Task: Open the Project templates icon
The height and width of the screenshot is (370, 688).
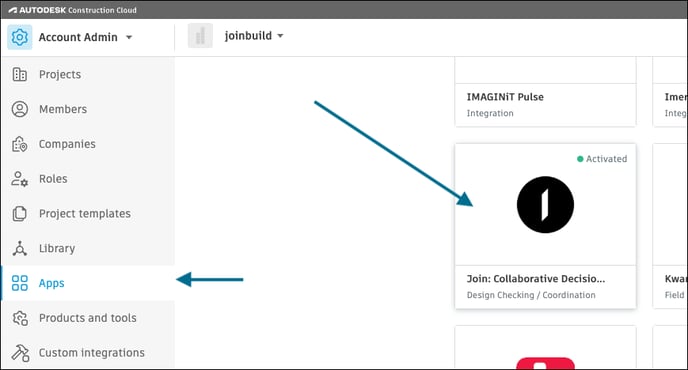Action: click(x=20, y=214)
